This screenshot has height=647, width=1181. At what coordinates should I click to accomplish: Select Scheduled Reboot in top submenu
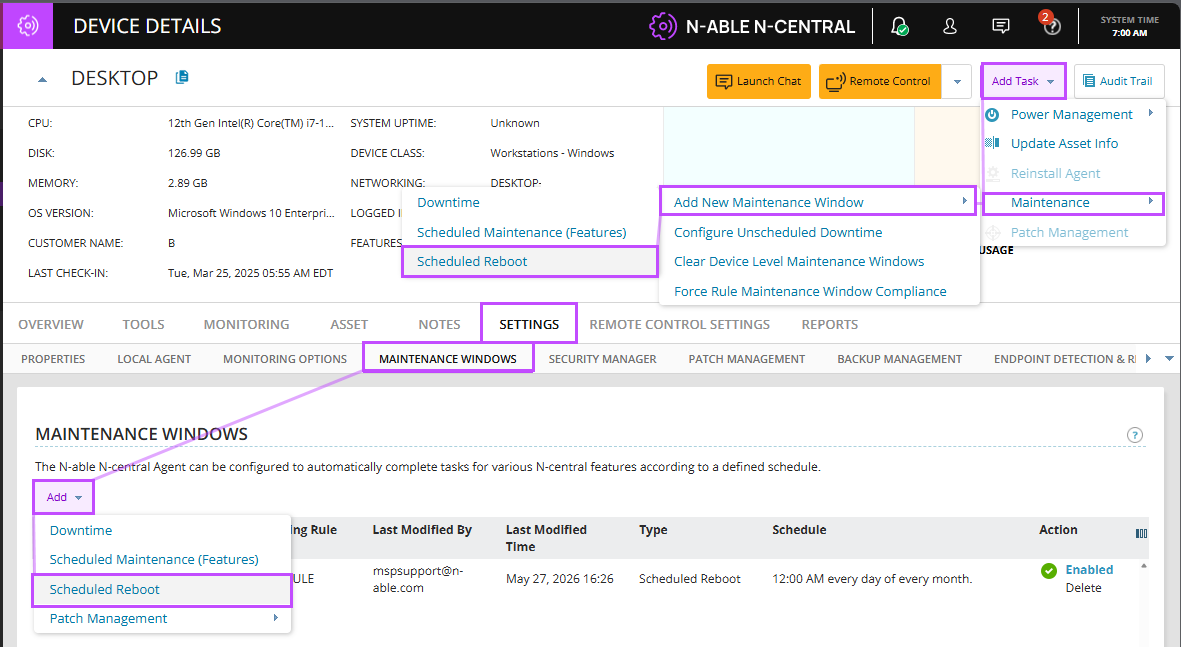point(529,262)
